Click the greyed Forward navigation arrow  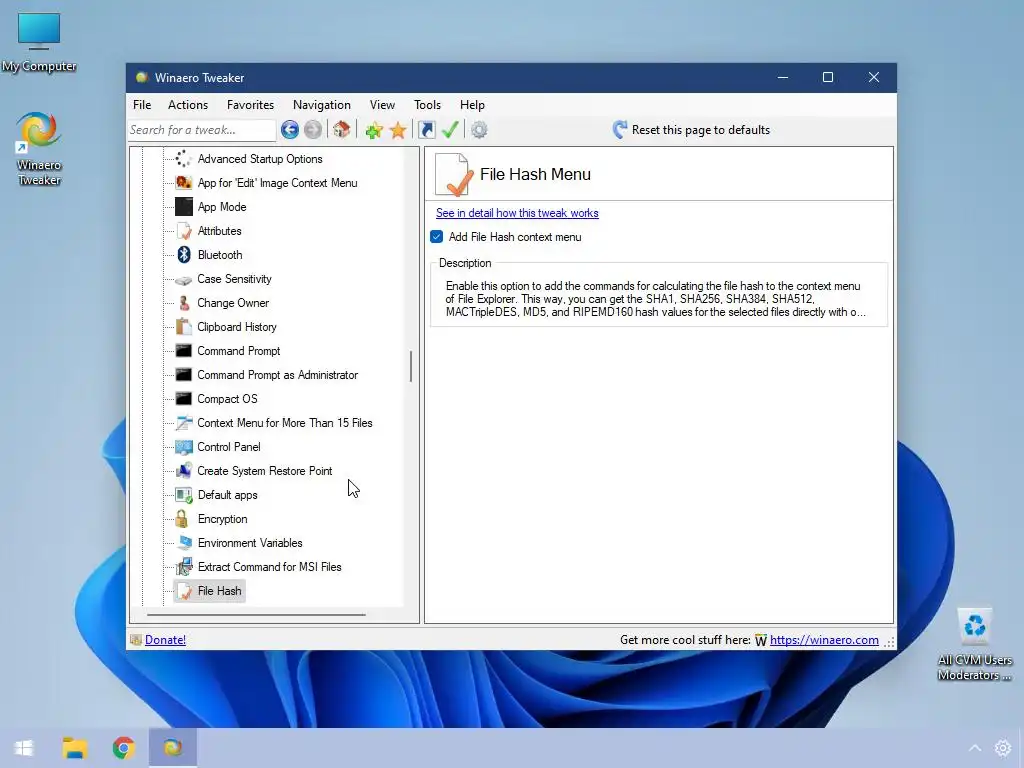(x=313, y=130)
